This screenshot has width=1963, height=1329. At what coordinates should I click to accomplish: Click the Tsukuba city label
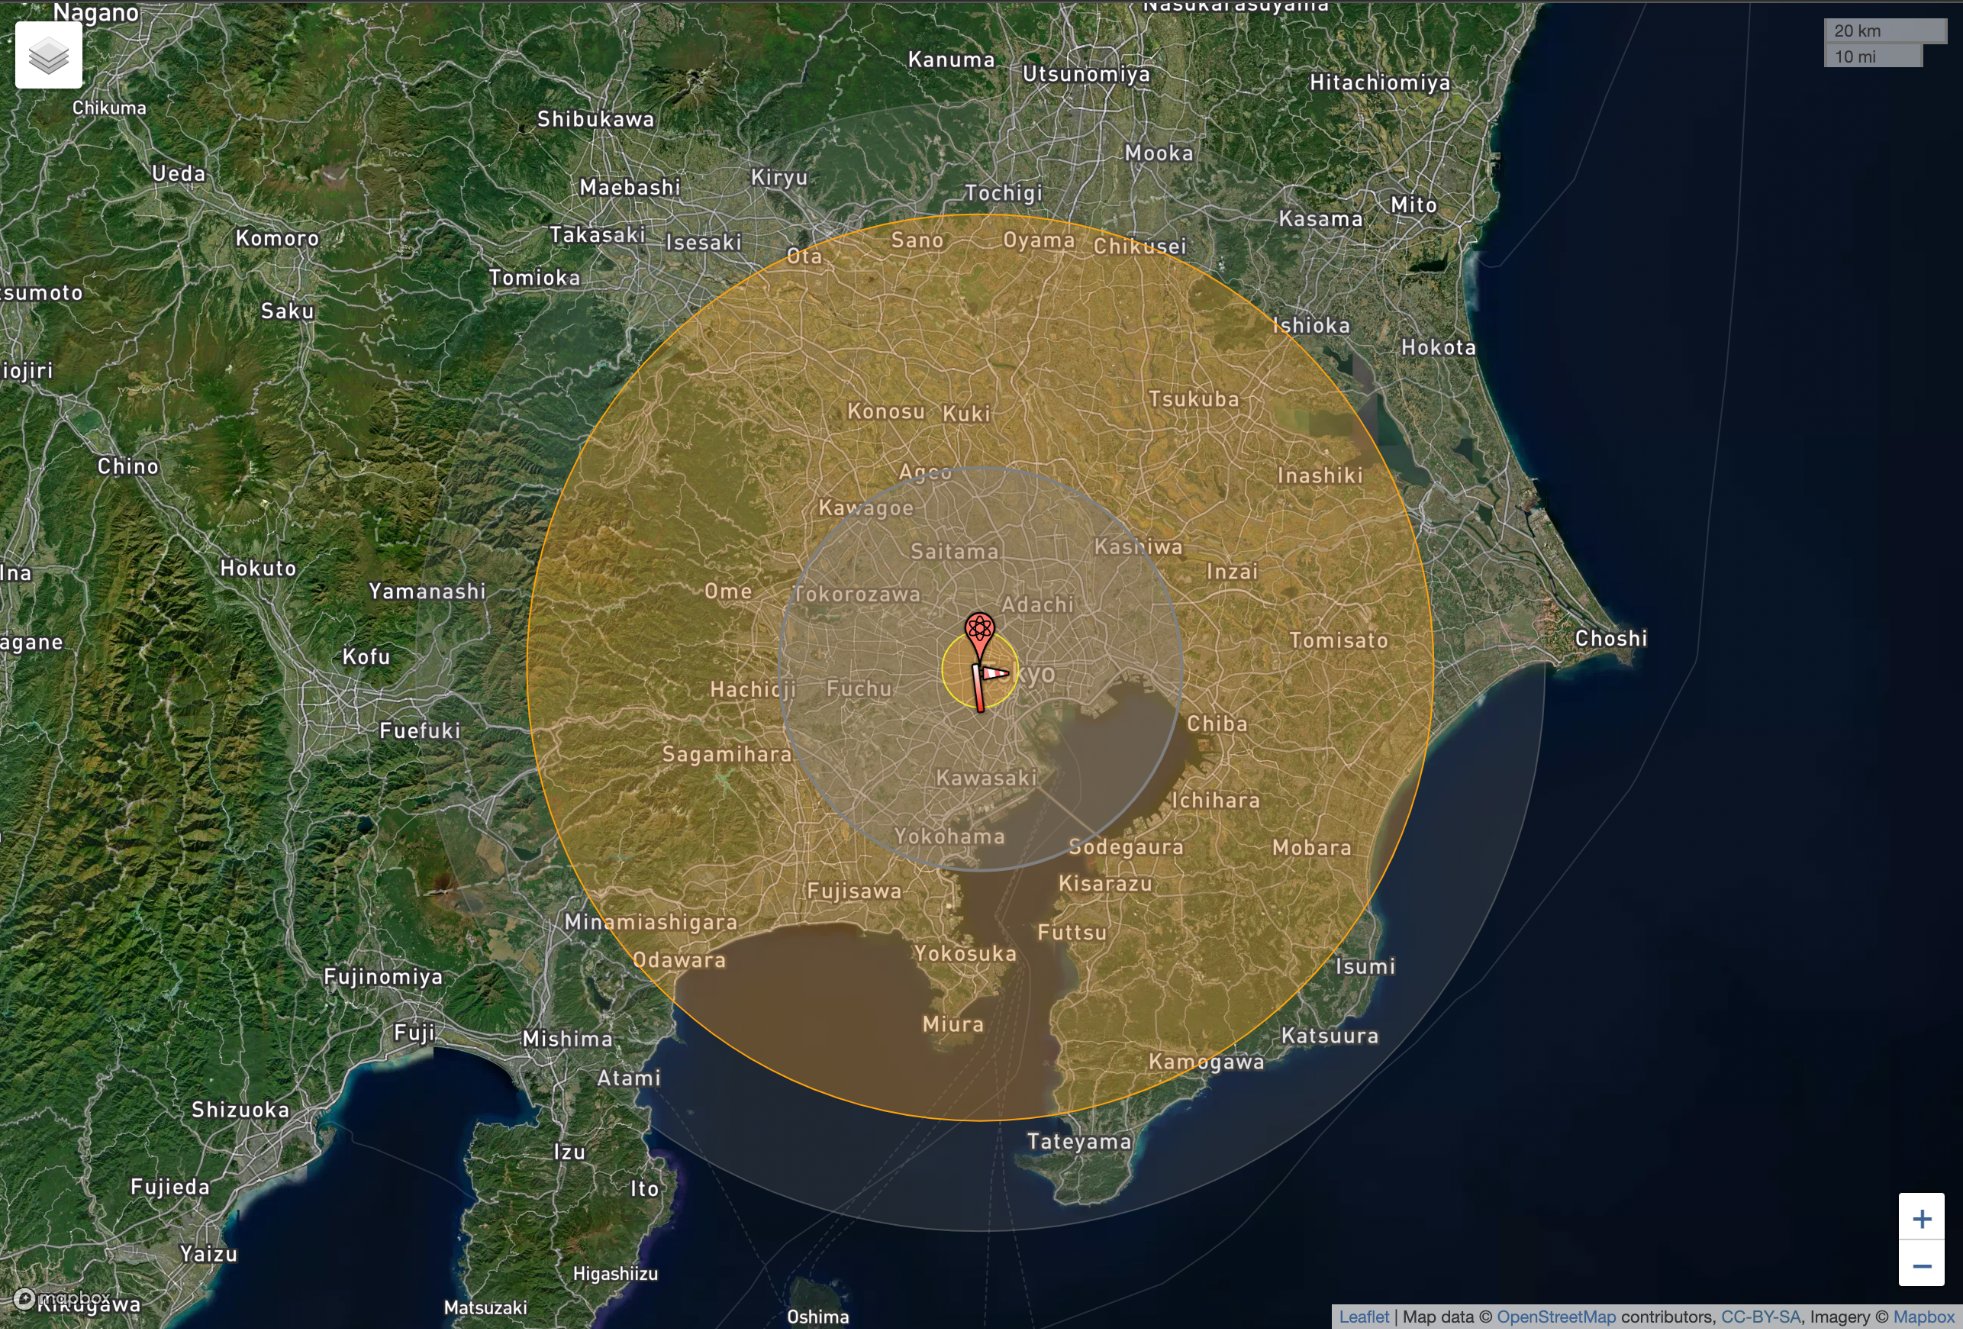click(1193, 399)
